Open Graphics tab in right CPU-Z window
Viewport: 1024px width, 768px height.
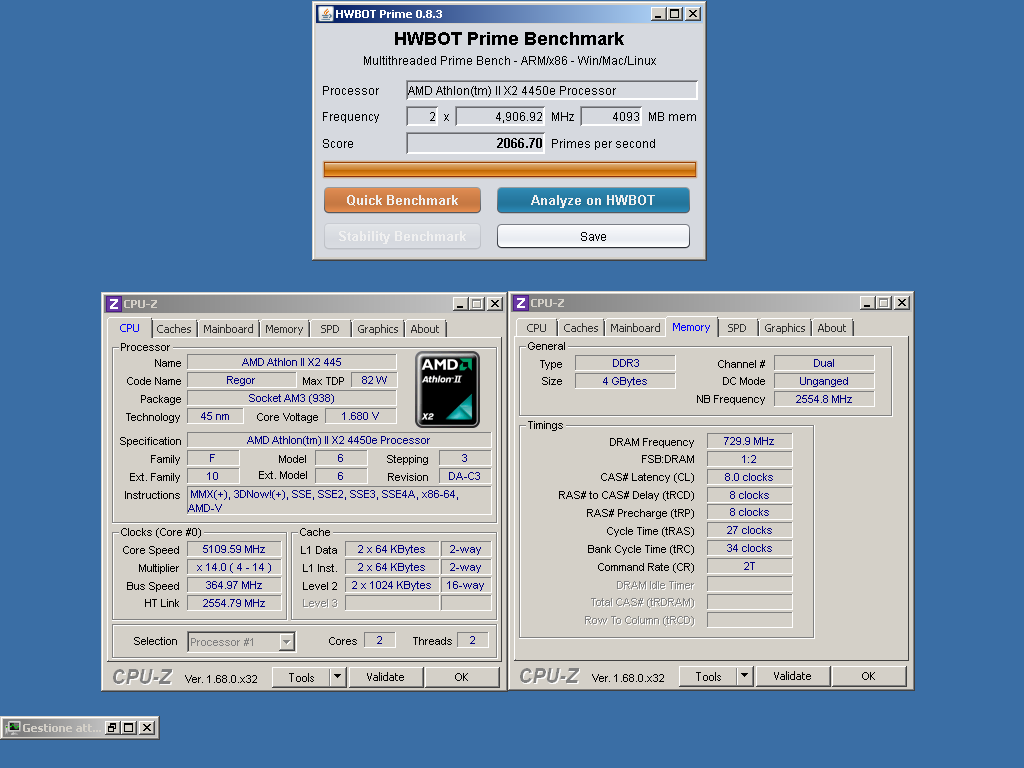(x=784, y=328)
